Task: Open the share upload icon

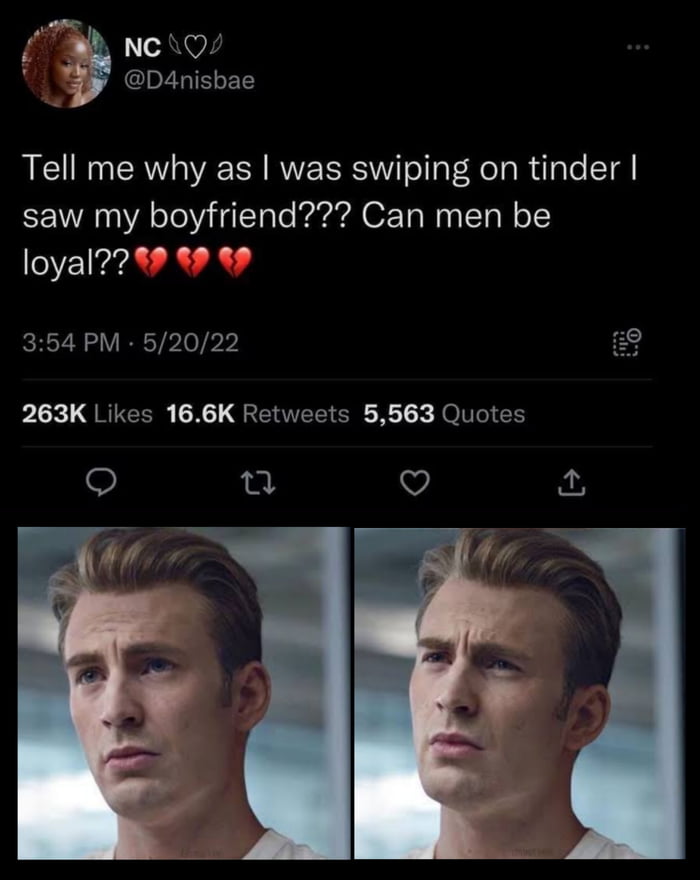Action: [x=571, y=484]
